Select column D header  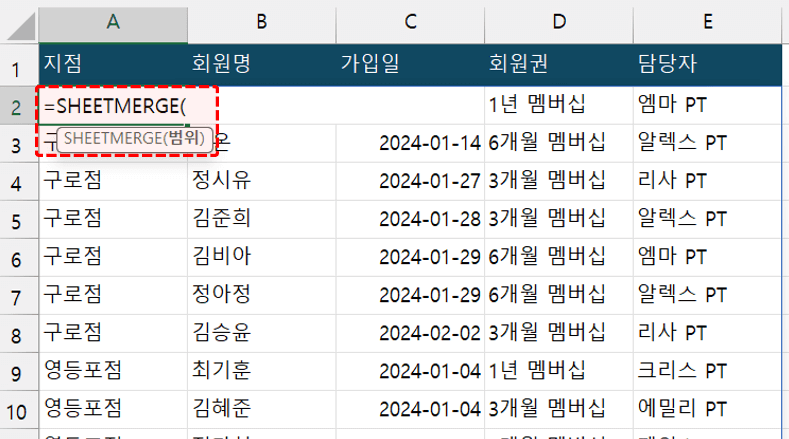[559, 22]
